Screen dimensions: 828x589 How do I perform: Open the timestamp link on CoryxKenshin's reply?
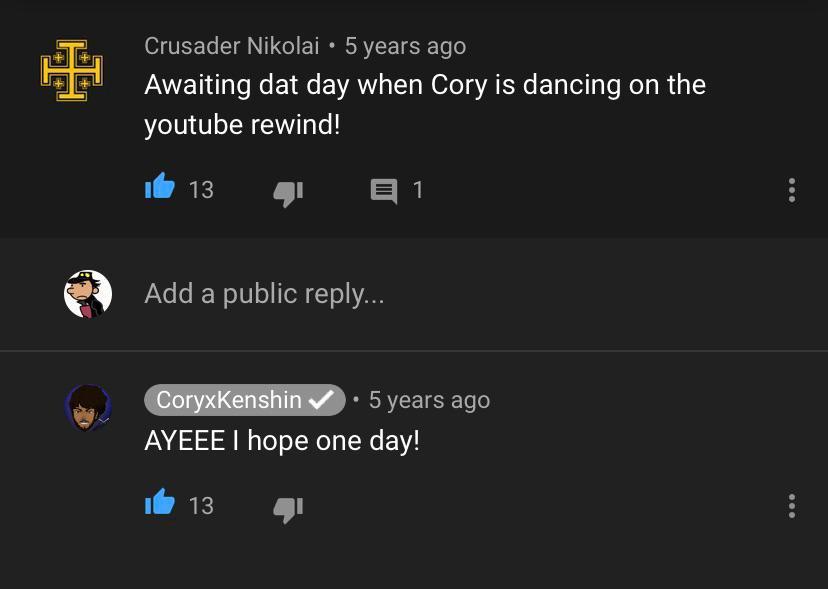428,400
